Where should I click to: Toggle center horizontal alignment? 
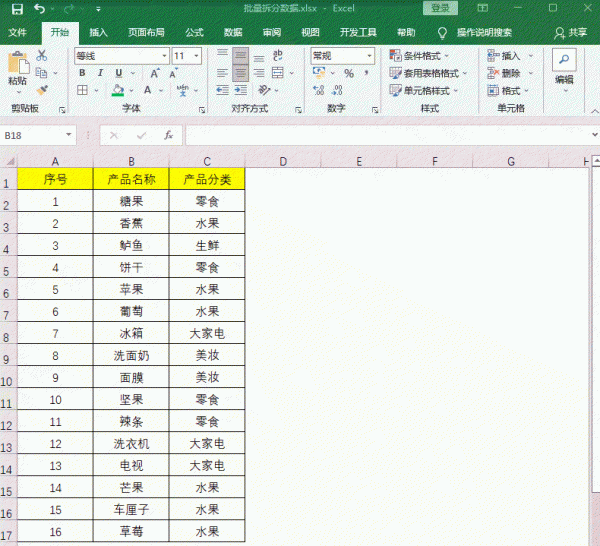point(241,73)
